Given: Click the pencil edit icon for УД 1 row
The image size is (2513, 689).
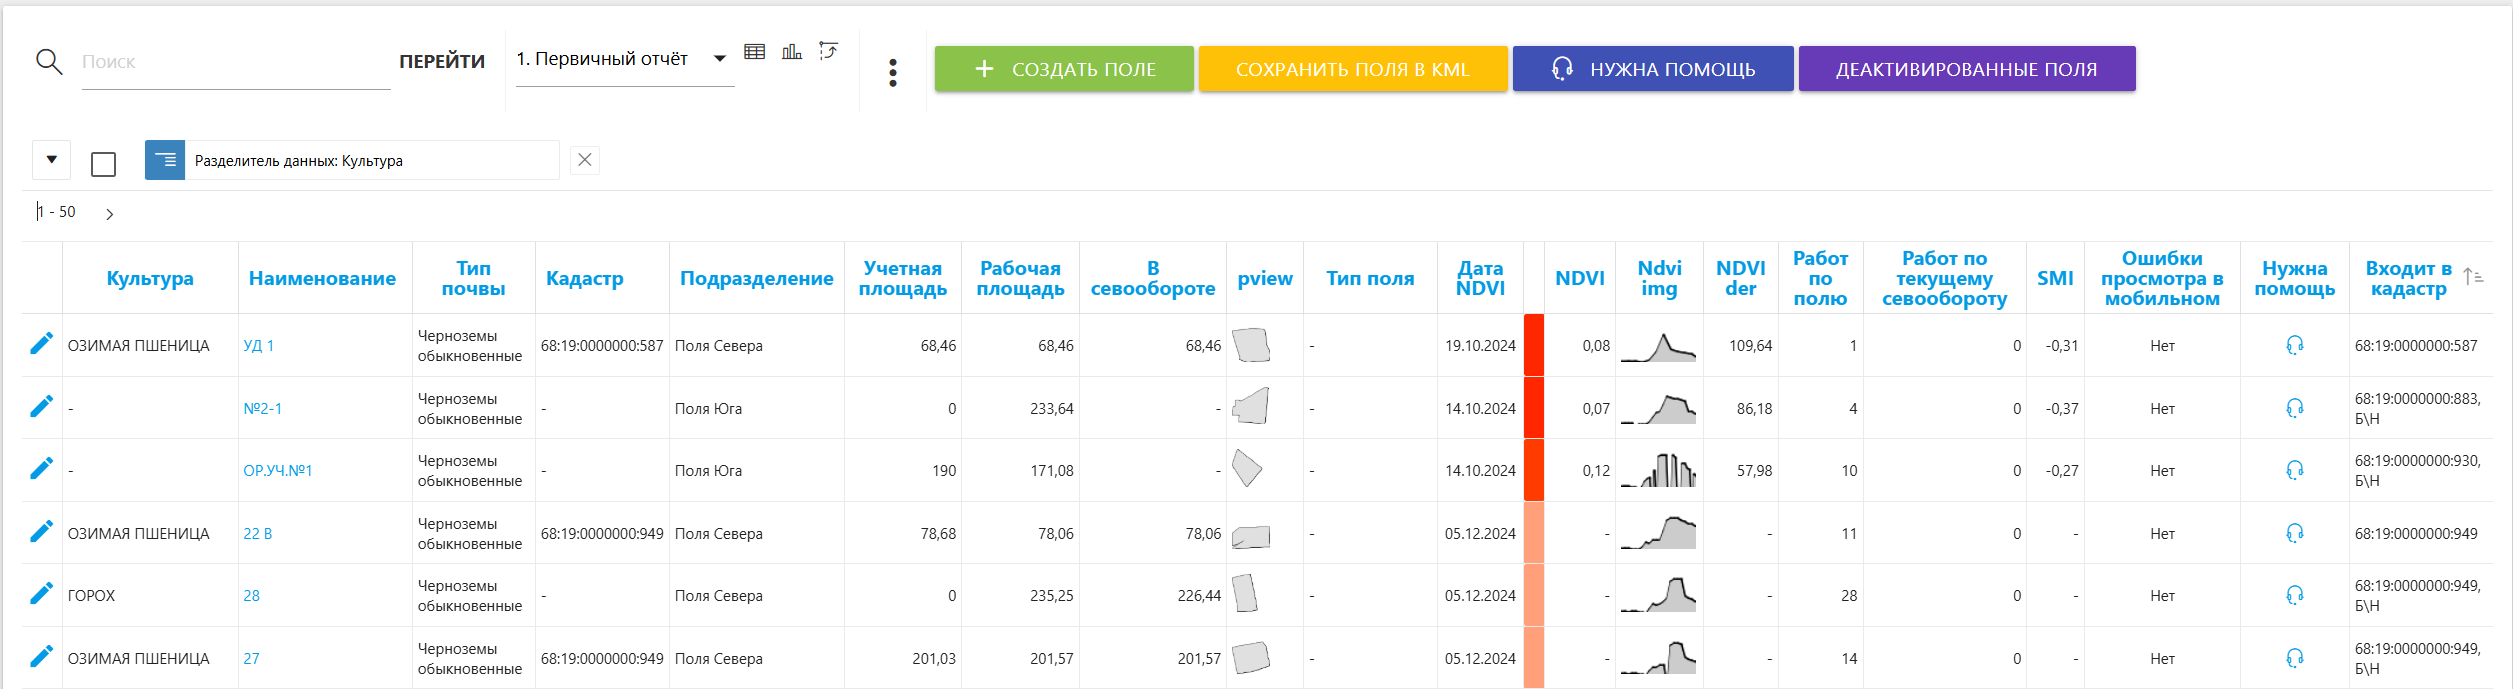Looking at the screenshot, I should [41, 345].
